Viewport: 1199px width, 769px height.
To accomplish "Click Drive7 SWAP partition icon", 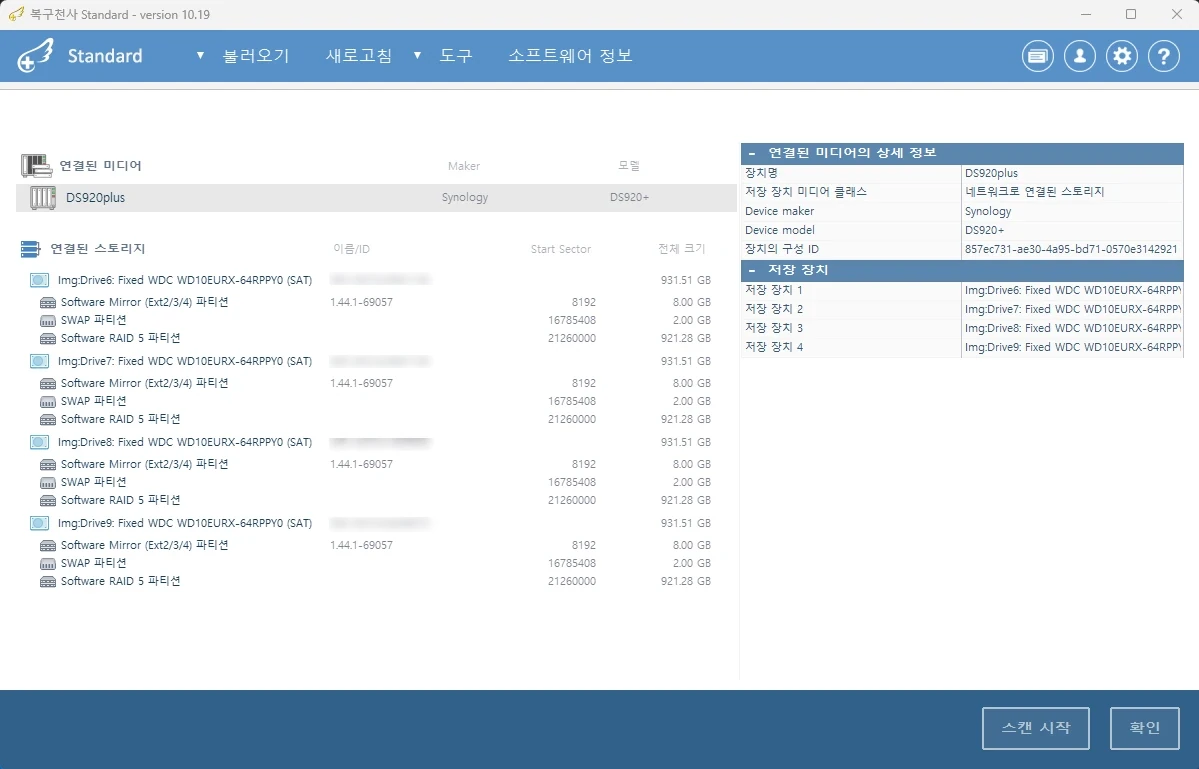I will coord(47,402).
